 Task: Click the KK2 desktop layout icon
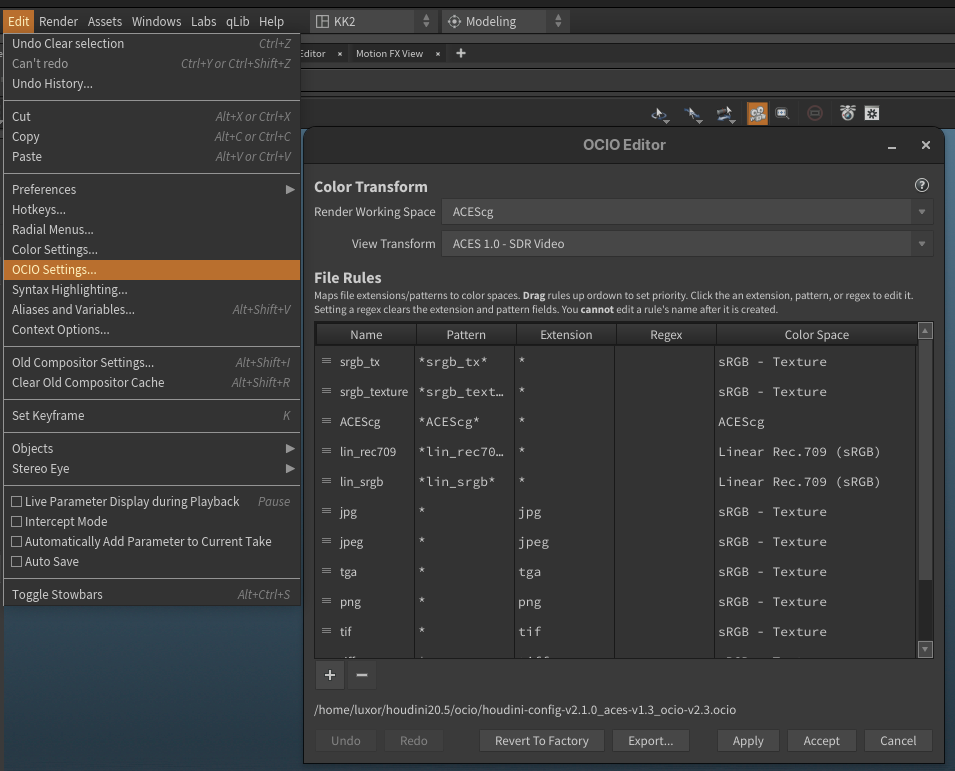point(322,22)
